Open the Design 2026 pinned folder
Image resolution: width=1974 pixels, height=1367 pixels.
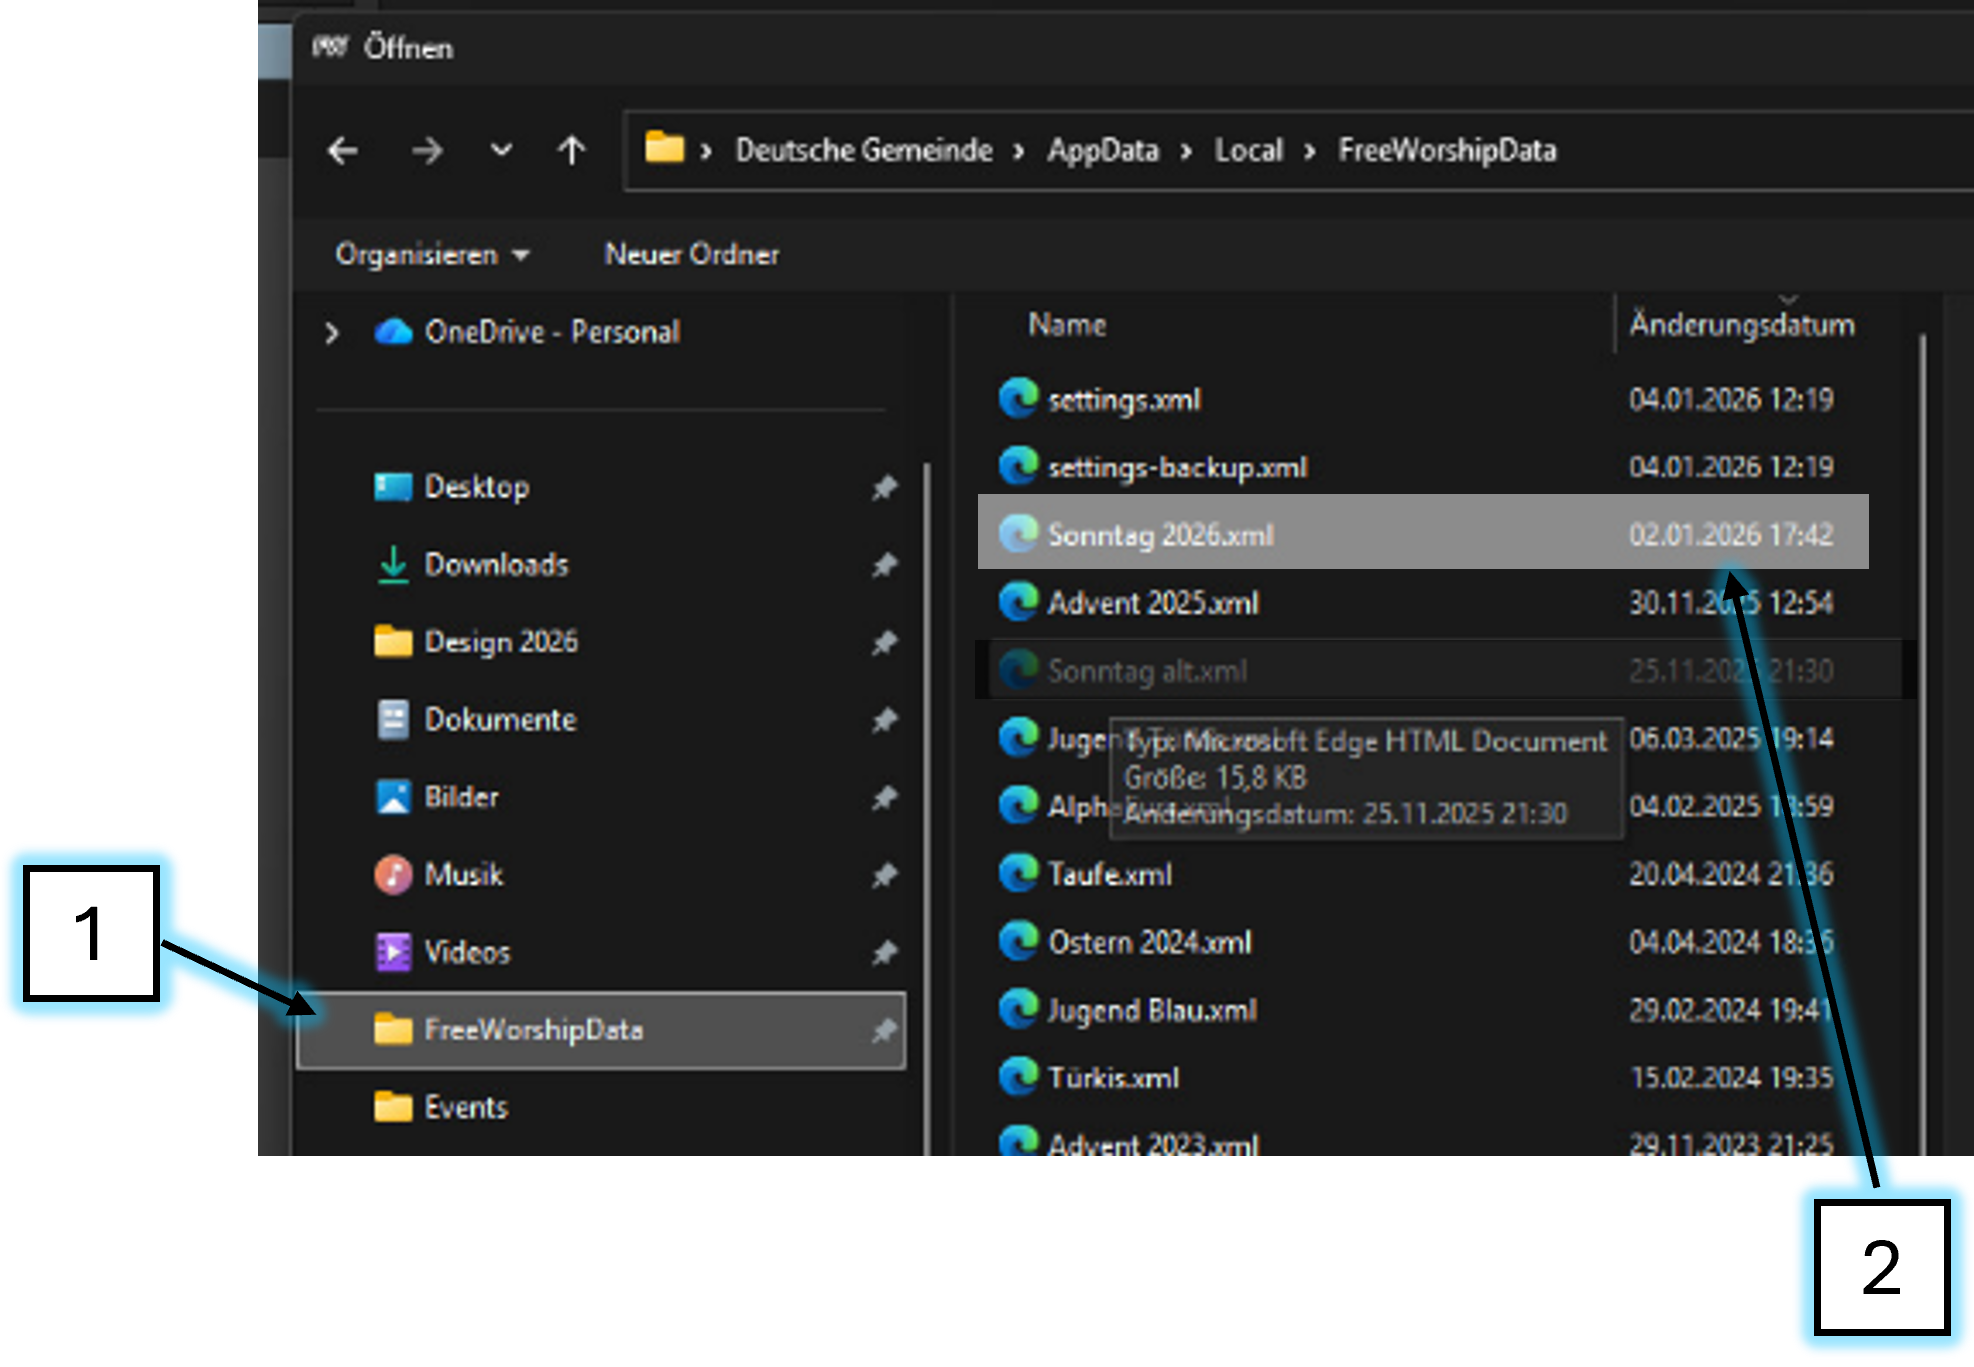click(x=500, y=641)
